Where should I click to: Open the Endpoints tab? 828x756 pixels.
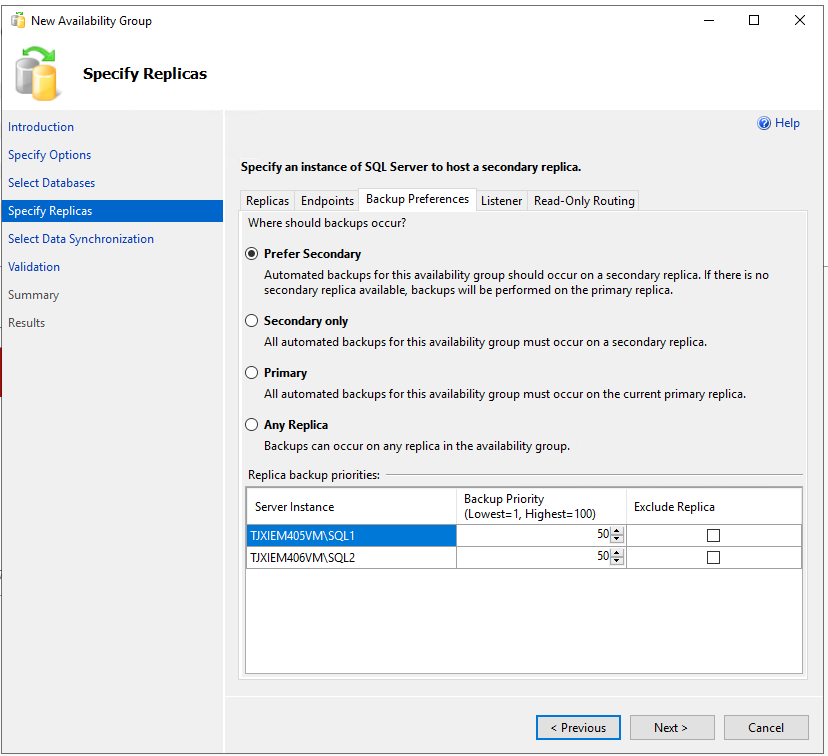coord(327,201)
